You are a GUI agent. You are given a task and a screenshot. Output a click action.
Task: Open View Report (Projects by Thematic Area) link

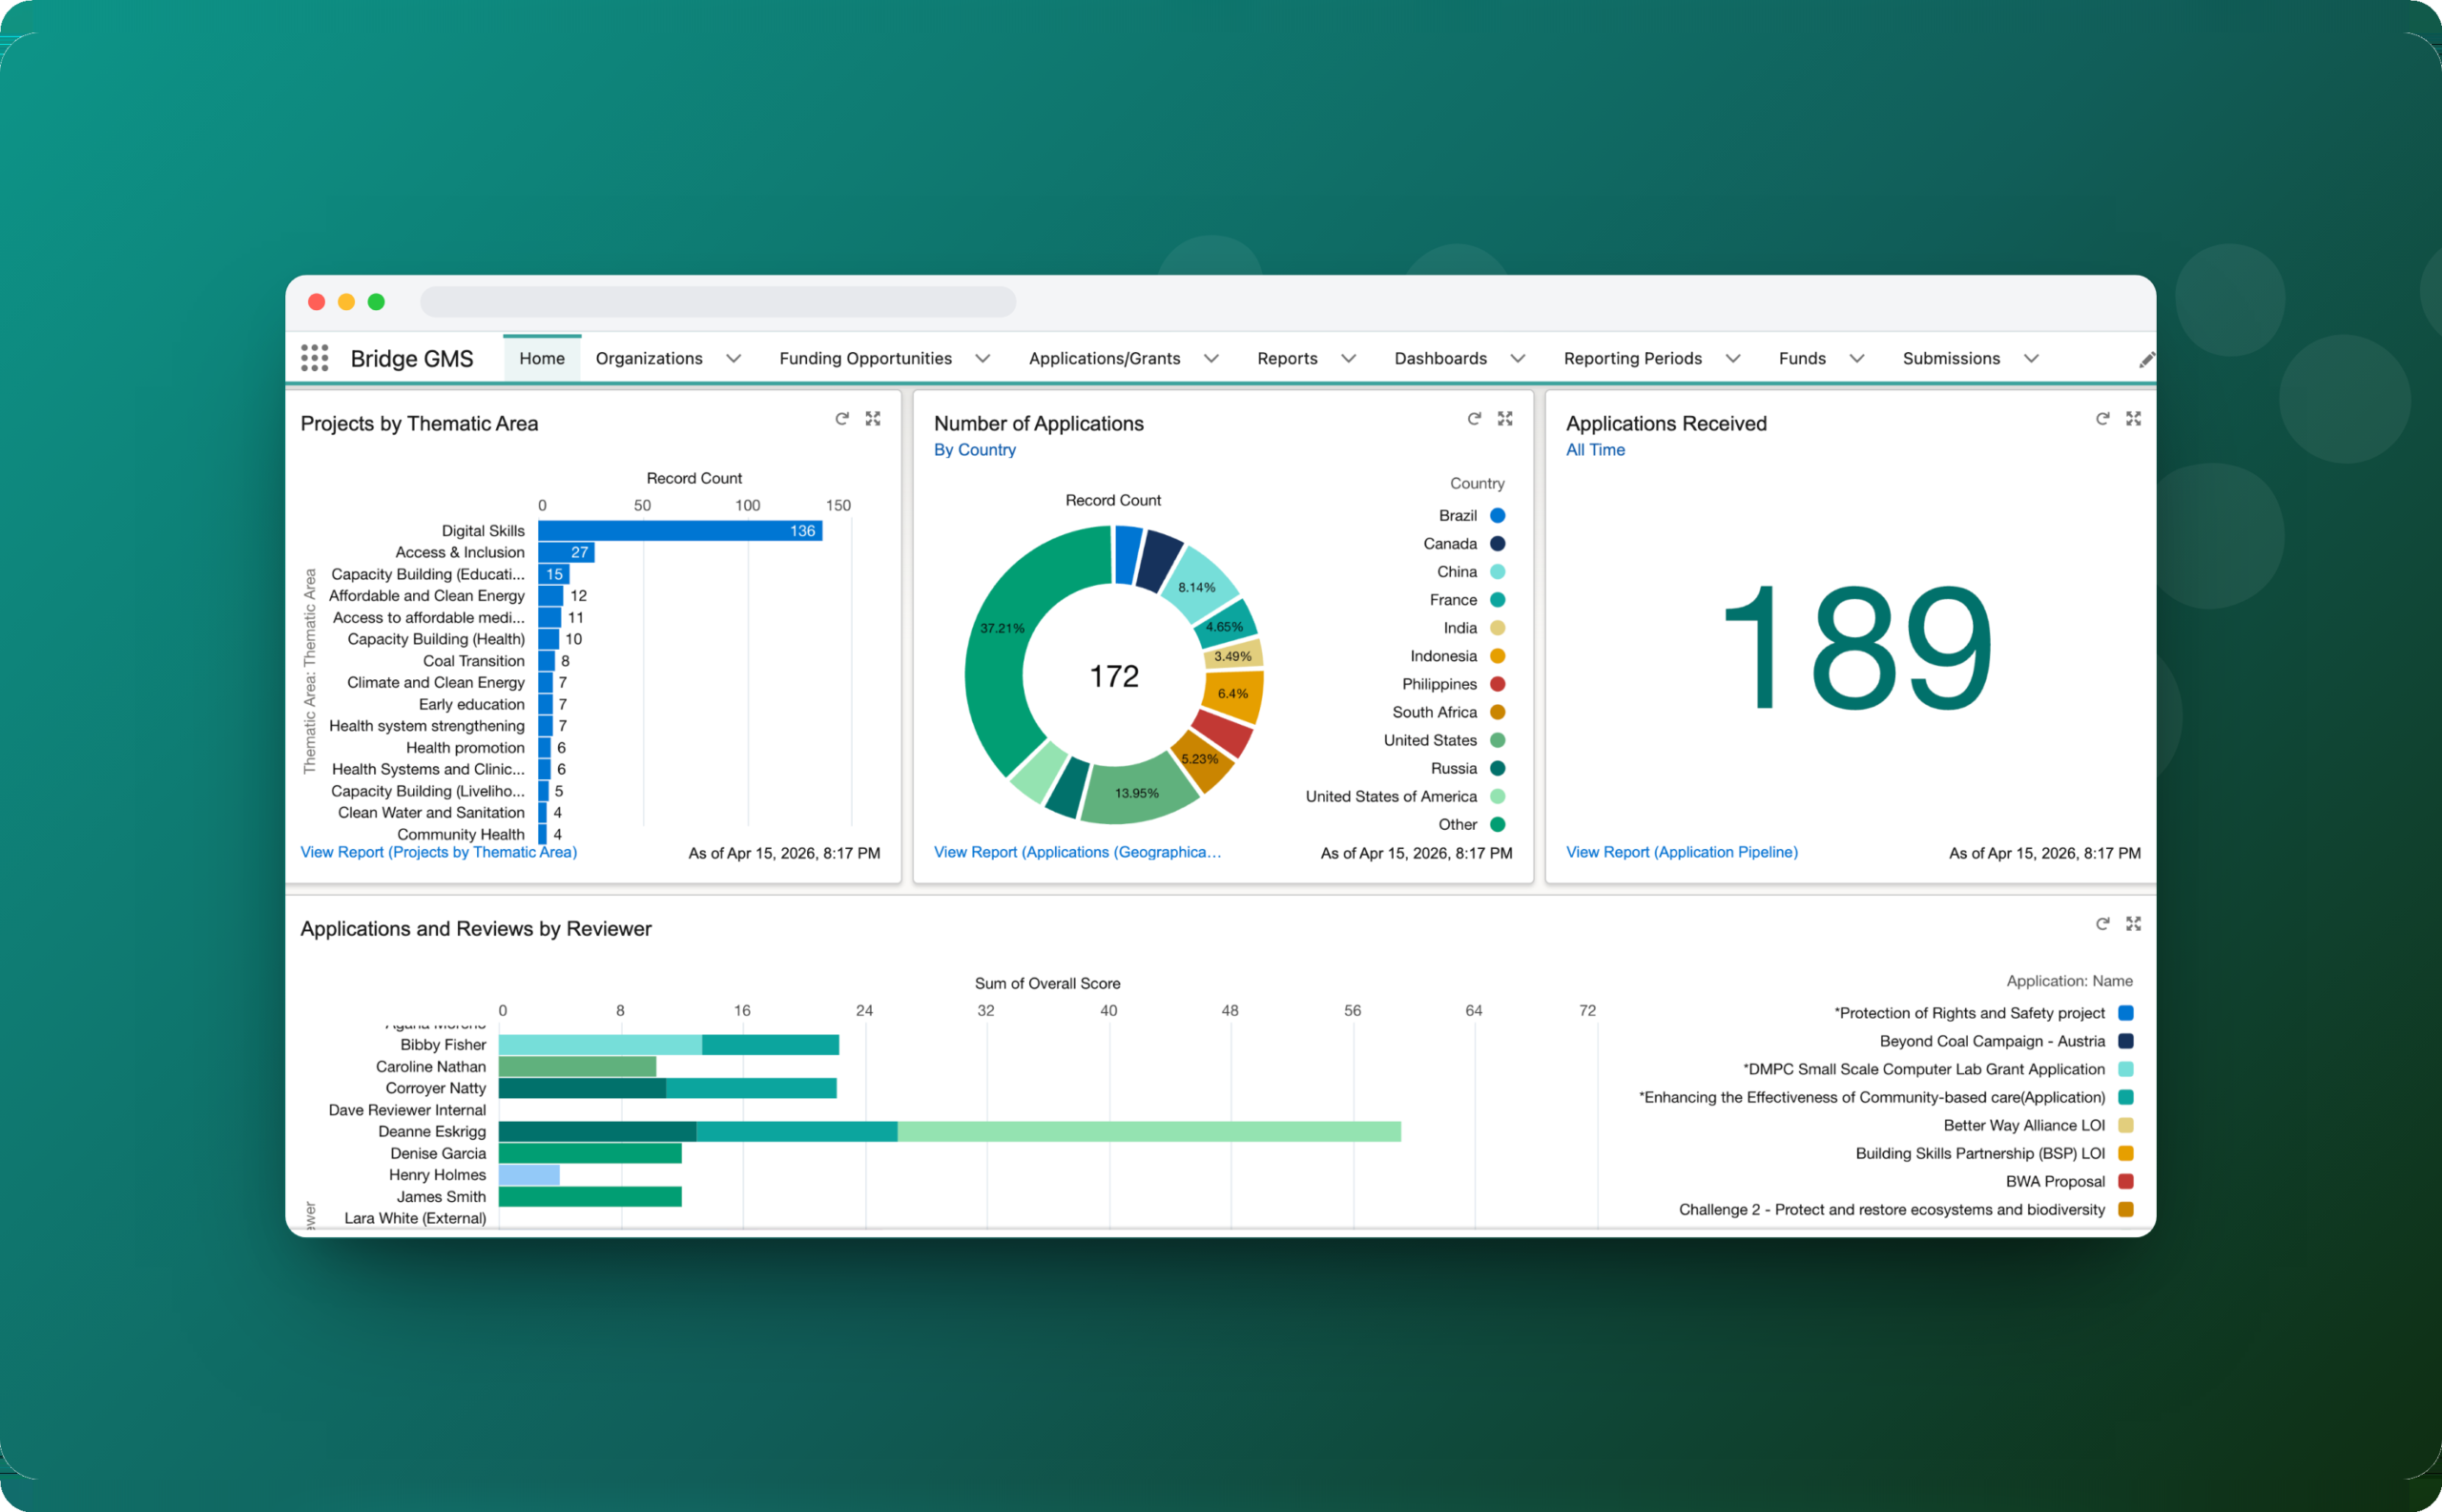click(439, 852)
